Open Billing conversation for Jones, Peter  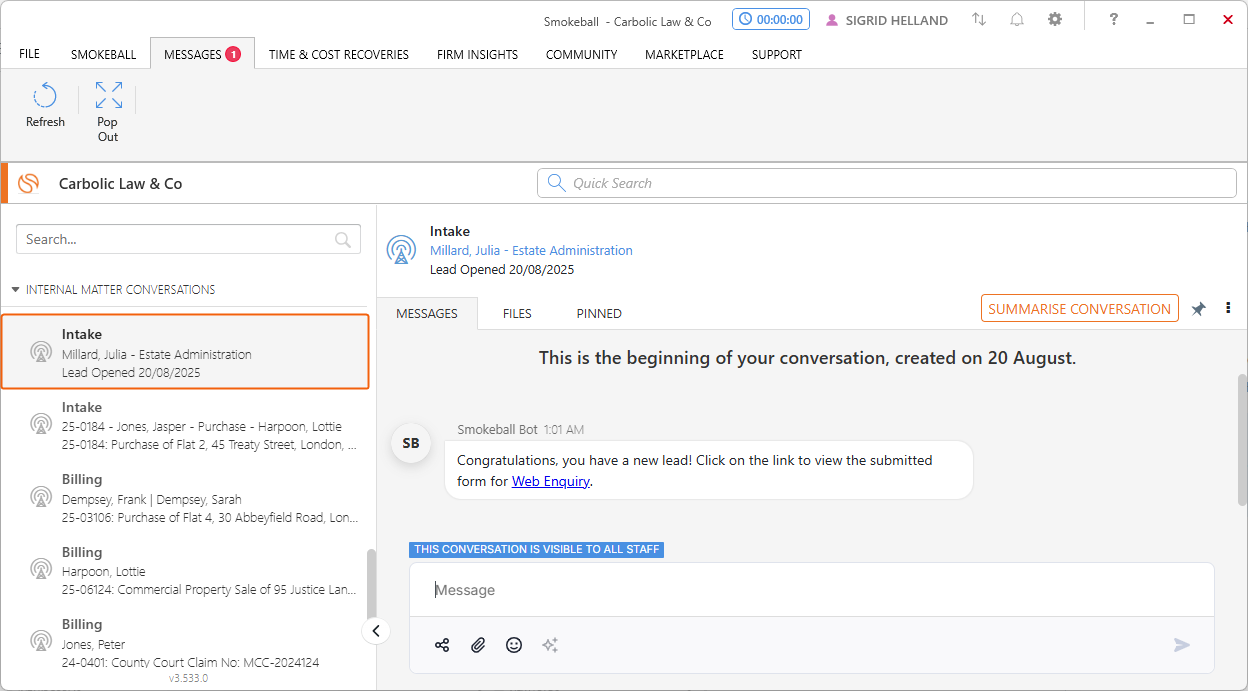tap(185, 642)
